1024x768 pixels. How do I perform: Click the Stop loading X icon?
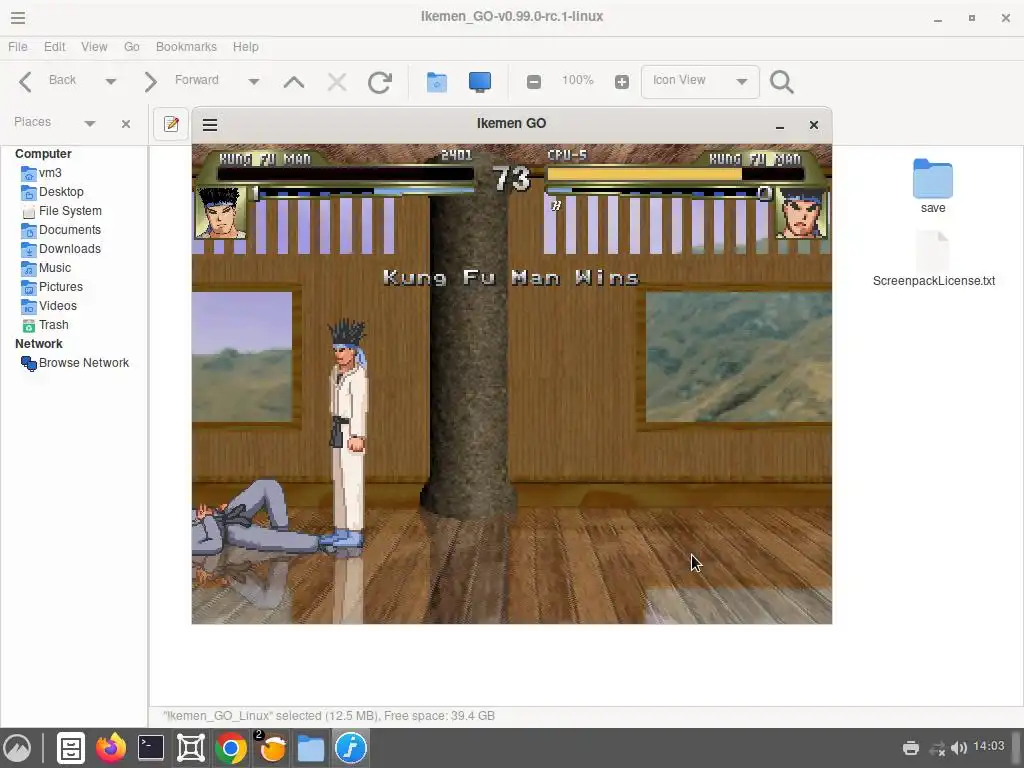tap(337, 82)
